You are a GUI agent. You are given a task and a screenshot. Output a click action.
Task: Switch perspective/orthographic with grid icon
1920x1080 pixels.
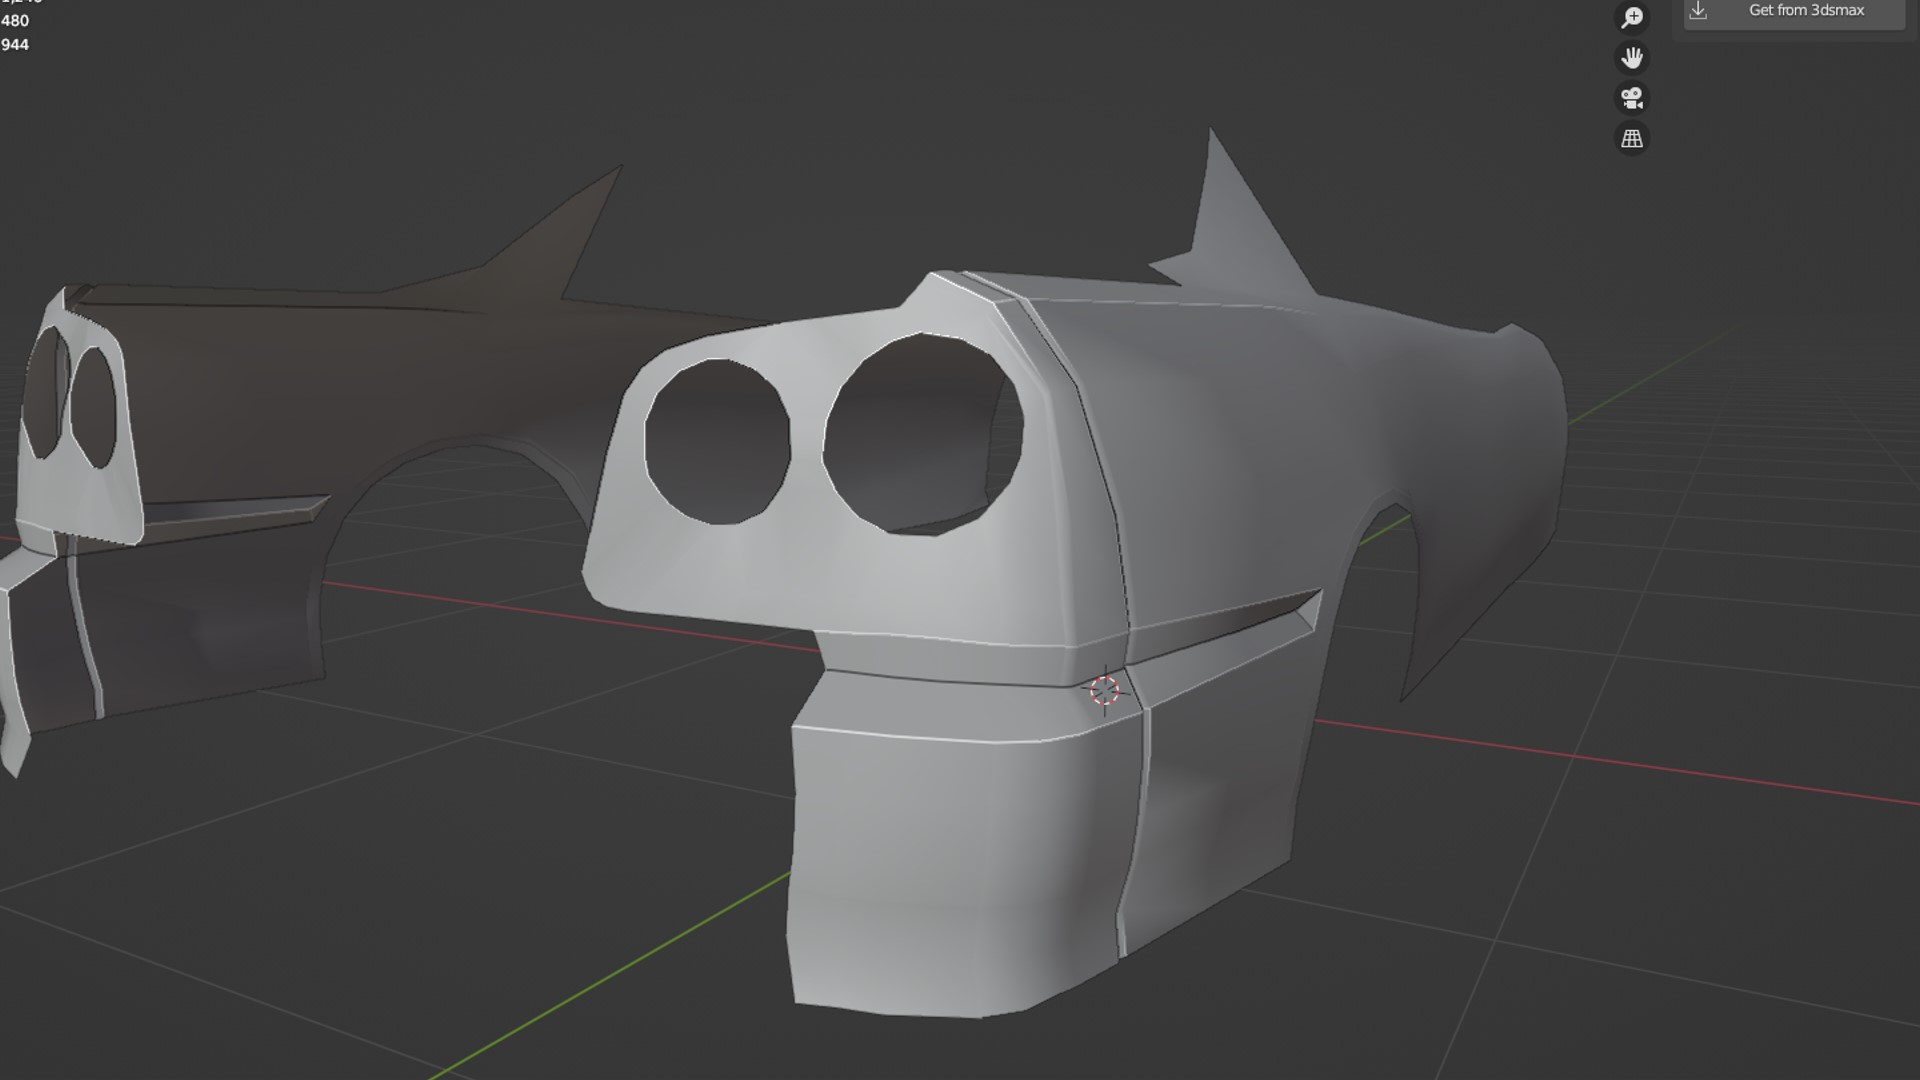(x=1632, y=138)
